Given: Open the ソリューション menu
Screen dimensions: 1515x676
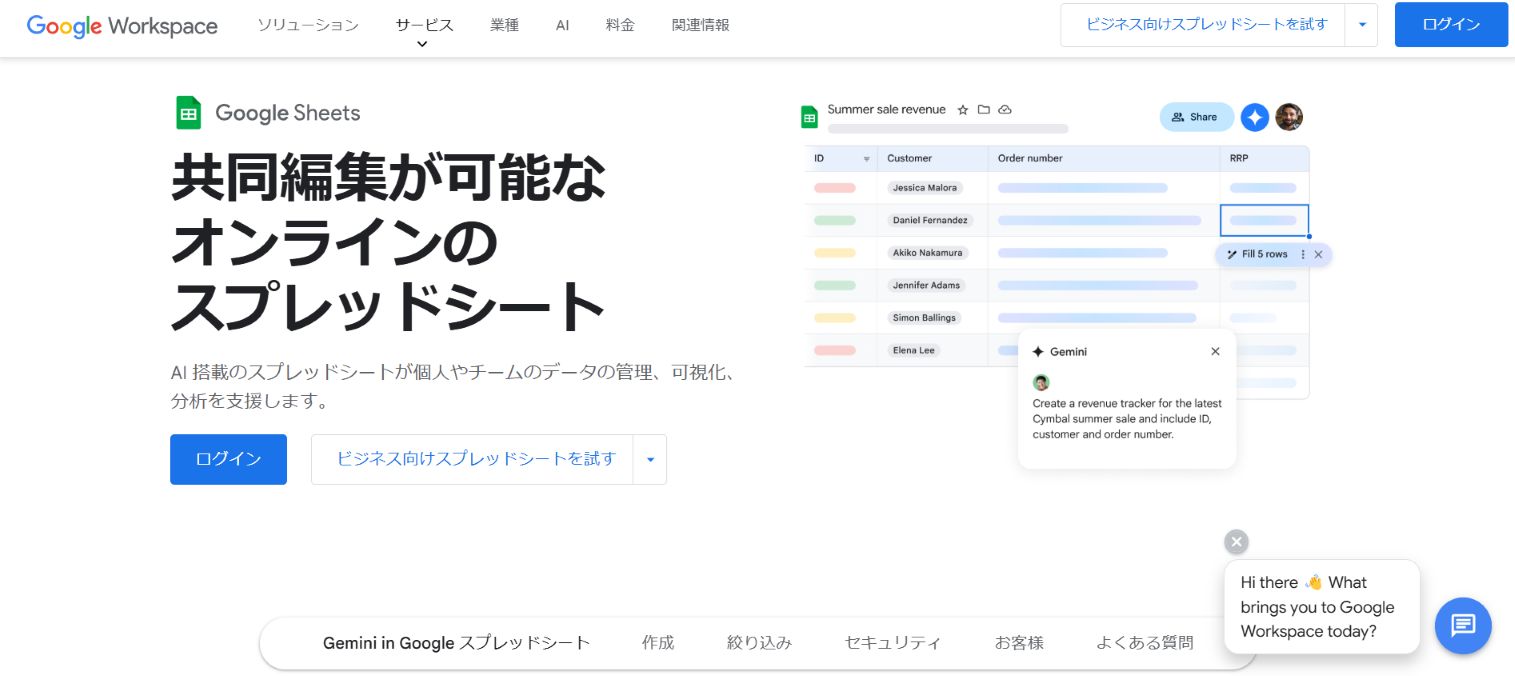Looking at the screenshot, I should (x=308, y=25).
